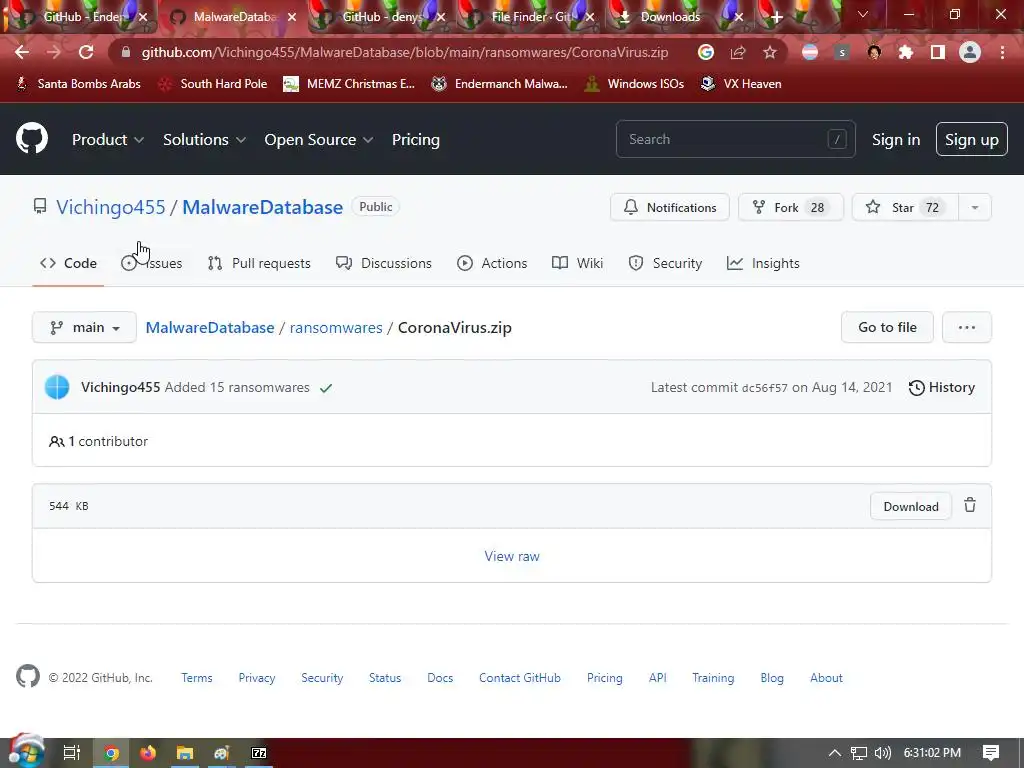The height and width of the screenshot is (768, 1024).
Task: Click the Fork button
Action: (x=791, y=208)
